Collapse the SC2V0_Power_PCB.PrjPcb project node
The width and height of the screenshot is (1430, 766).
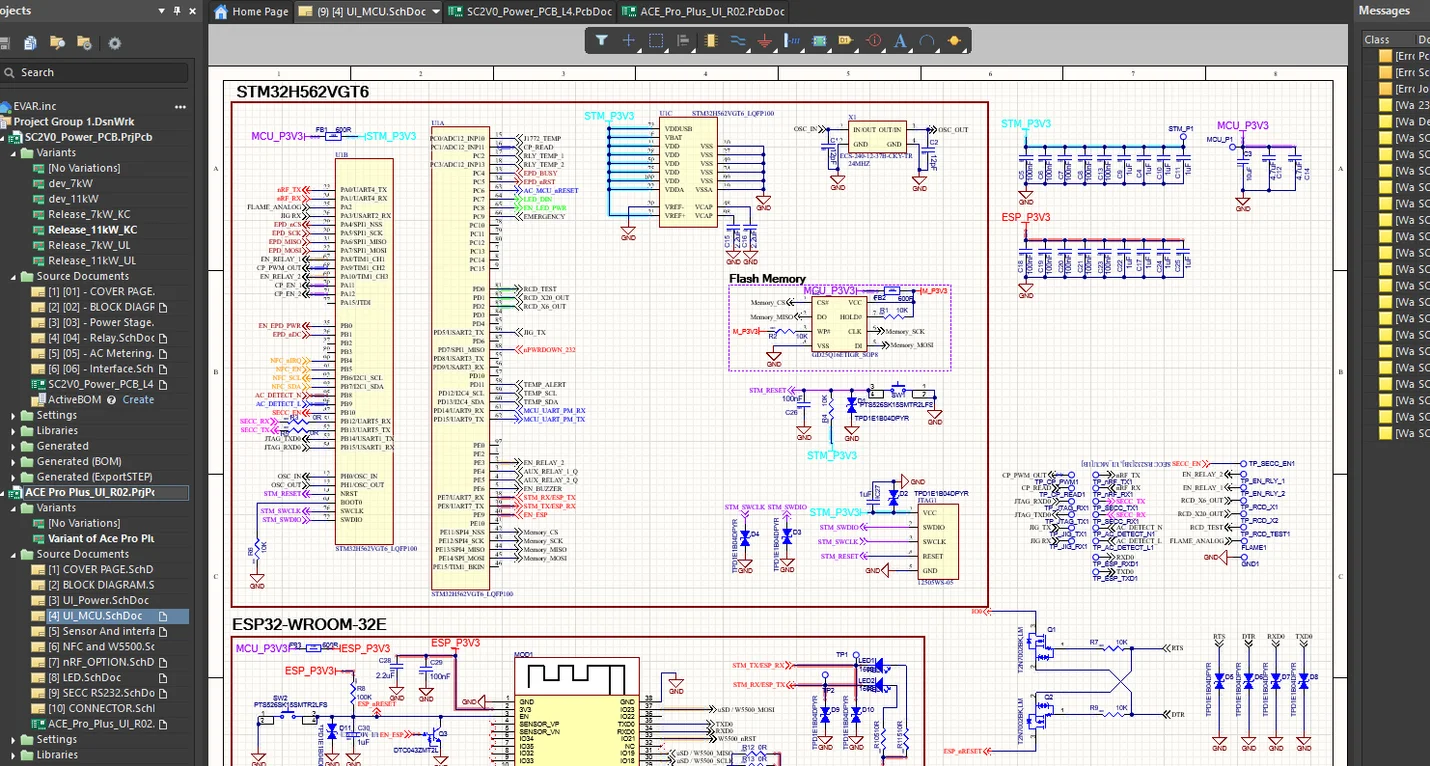[4, 137]
